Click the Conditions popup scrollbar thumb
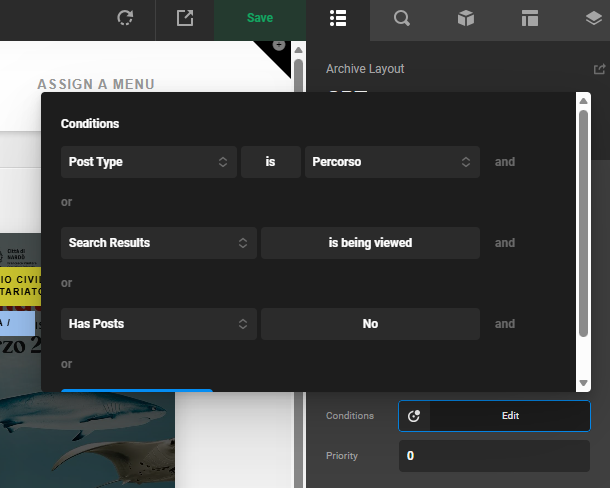Screen dimensions: 610x488 (583, 223)
